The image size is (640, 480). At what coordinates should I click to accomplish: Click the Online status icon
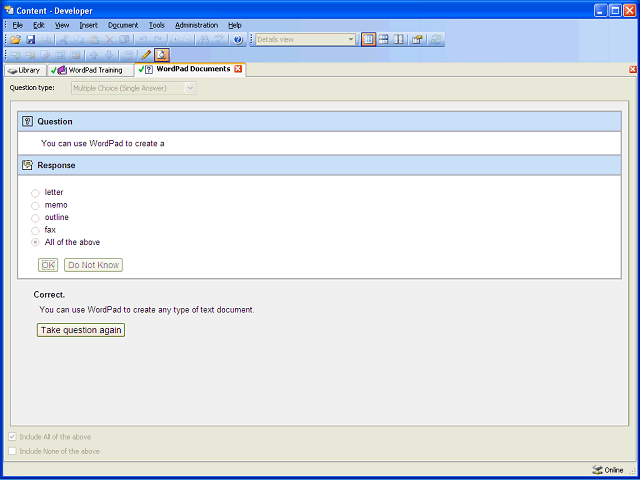click(597, 470)
